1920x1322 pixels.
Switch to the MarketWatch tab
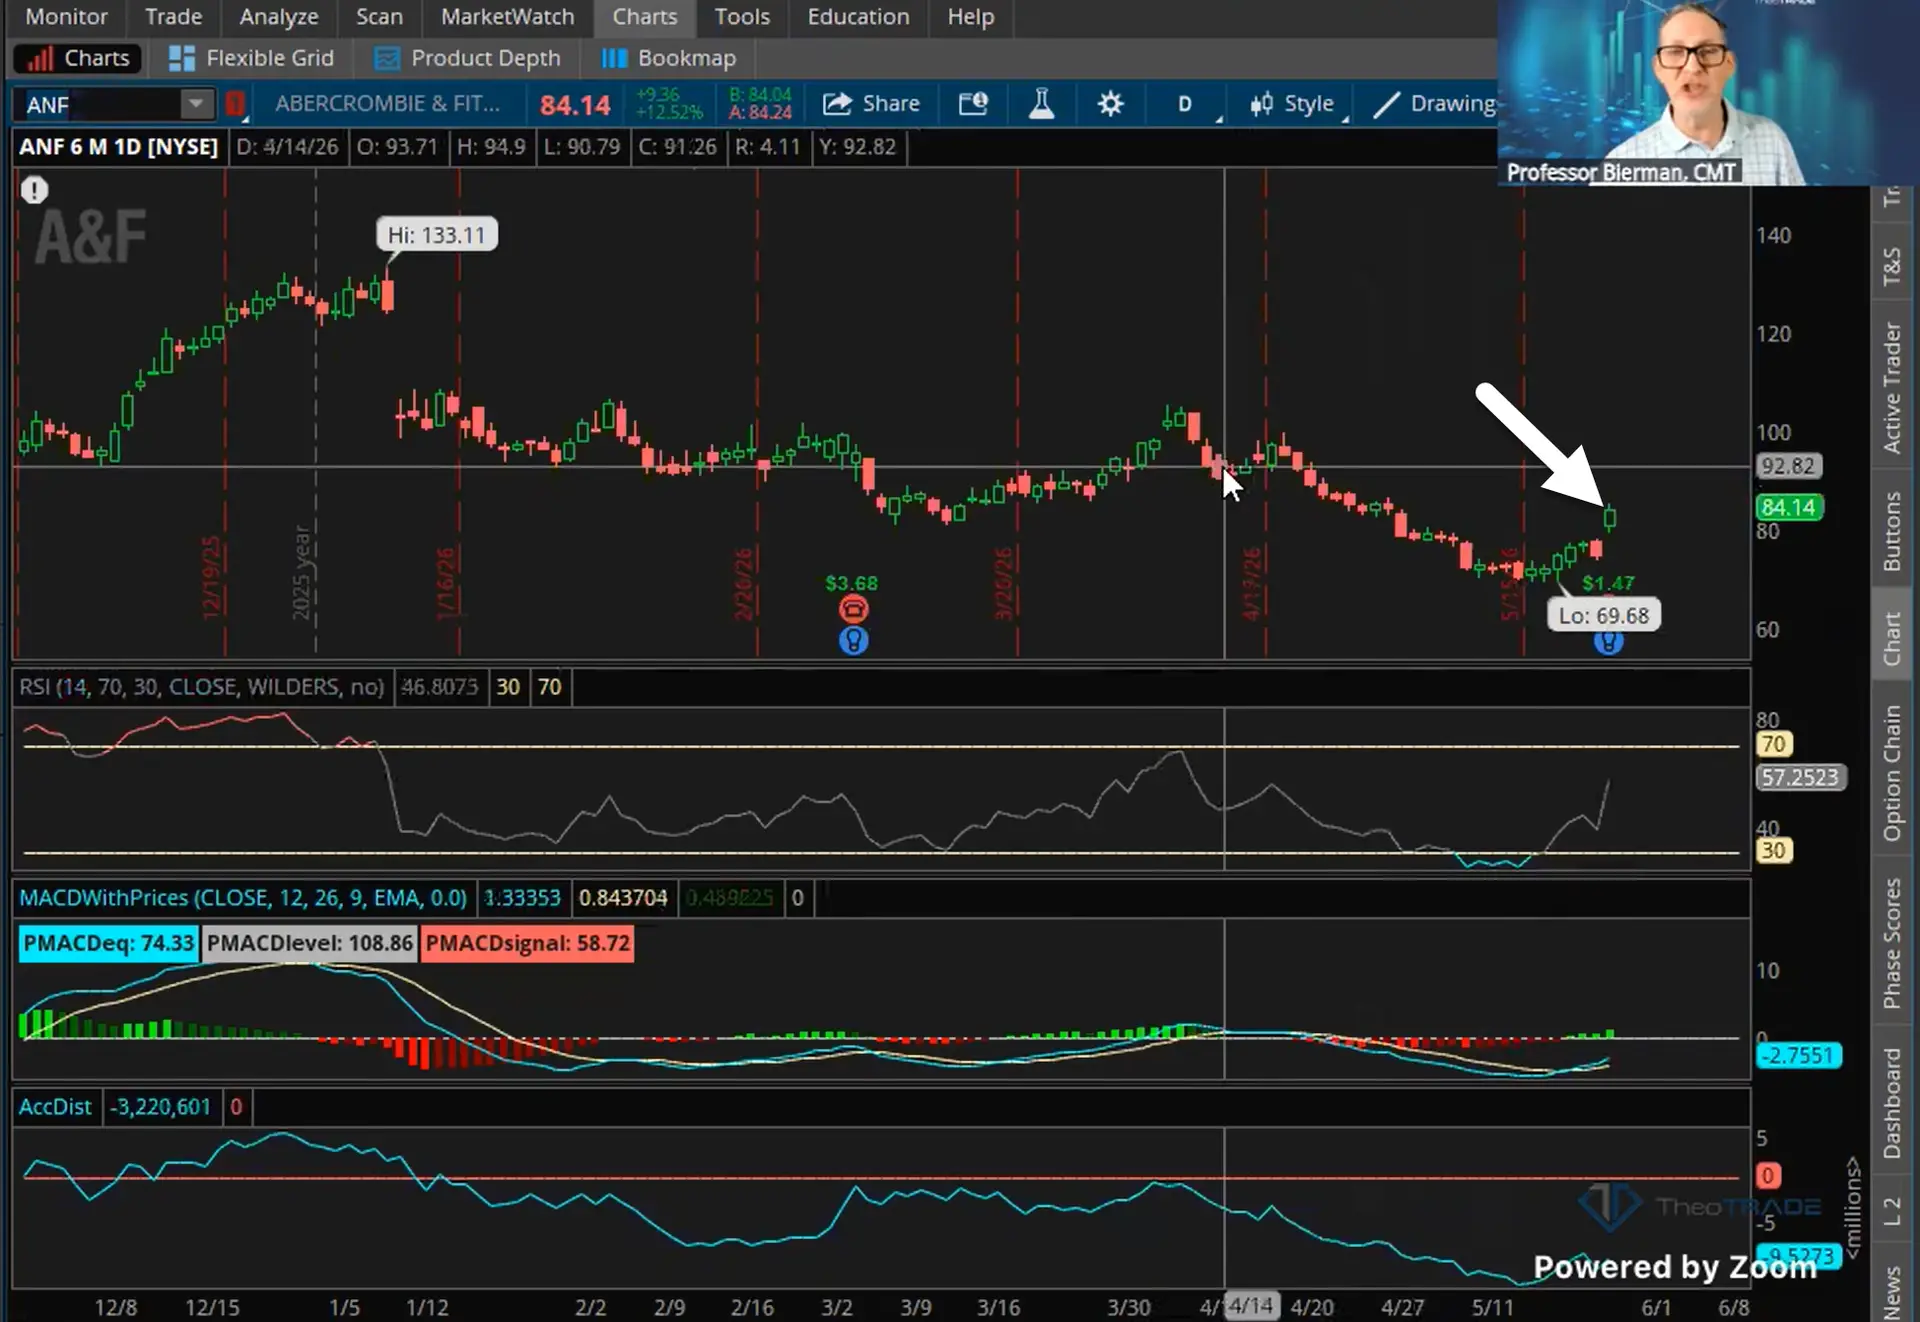tap(507, 17)
